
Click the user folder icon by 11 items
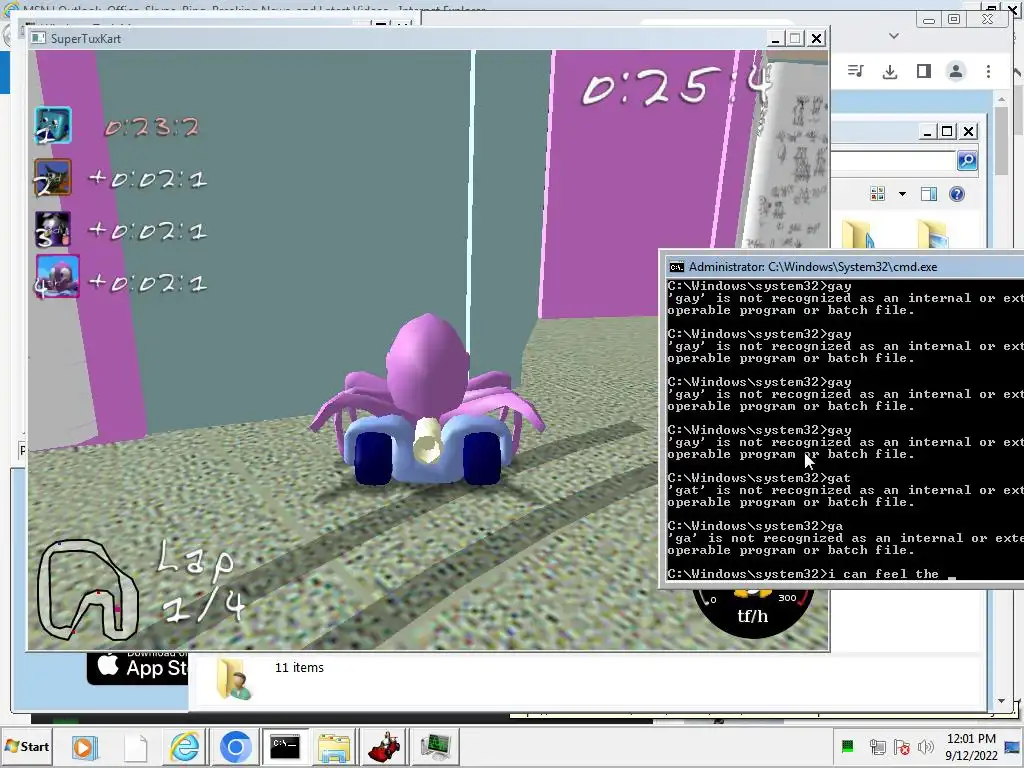[x=233, y=679]
